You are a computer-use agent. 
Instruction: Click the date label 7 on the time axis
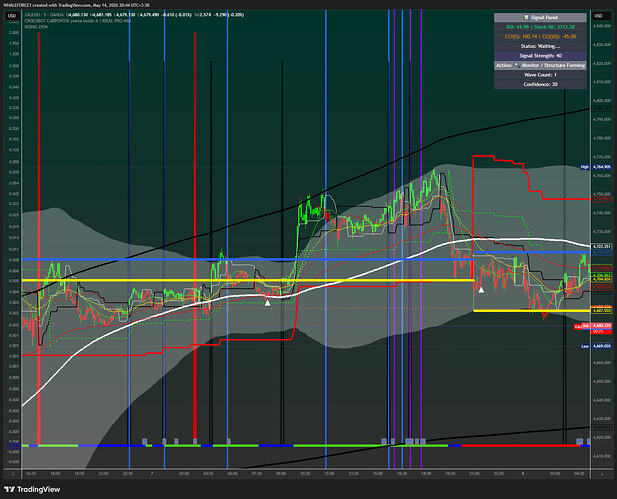coord(152,474)
